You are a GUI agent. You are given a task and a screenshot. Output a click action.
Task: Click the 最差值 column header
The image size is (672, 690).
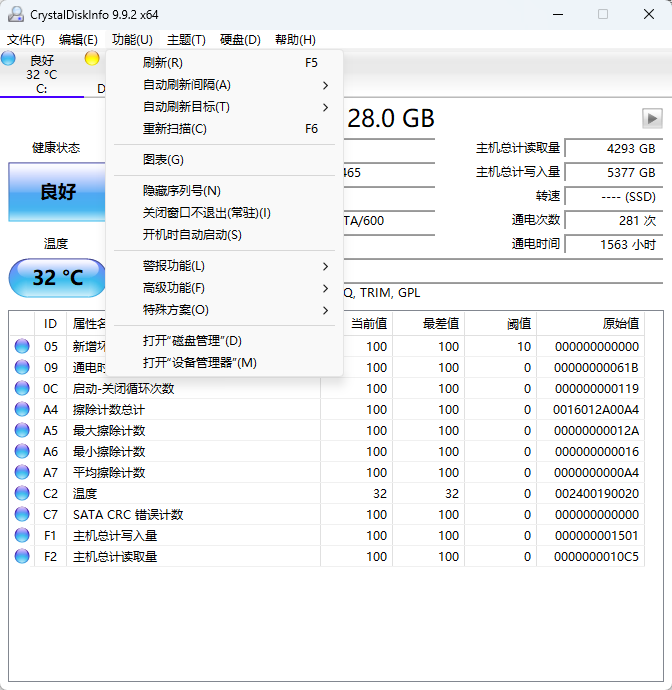point(429,324)
